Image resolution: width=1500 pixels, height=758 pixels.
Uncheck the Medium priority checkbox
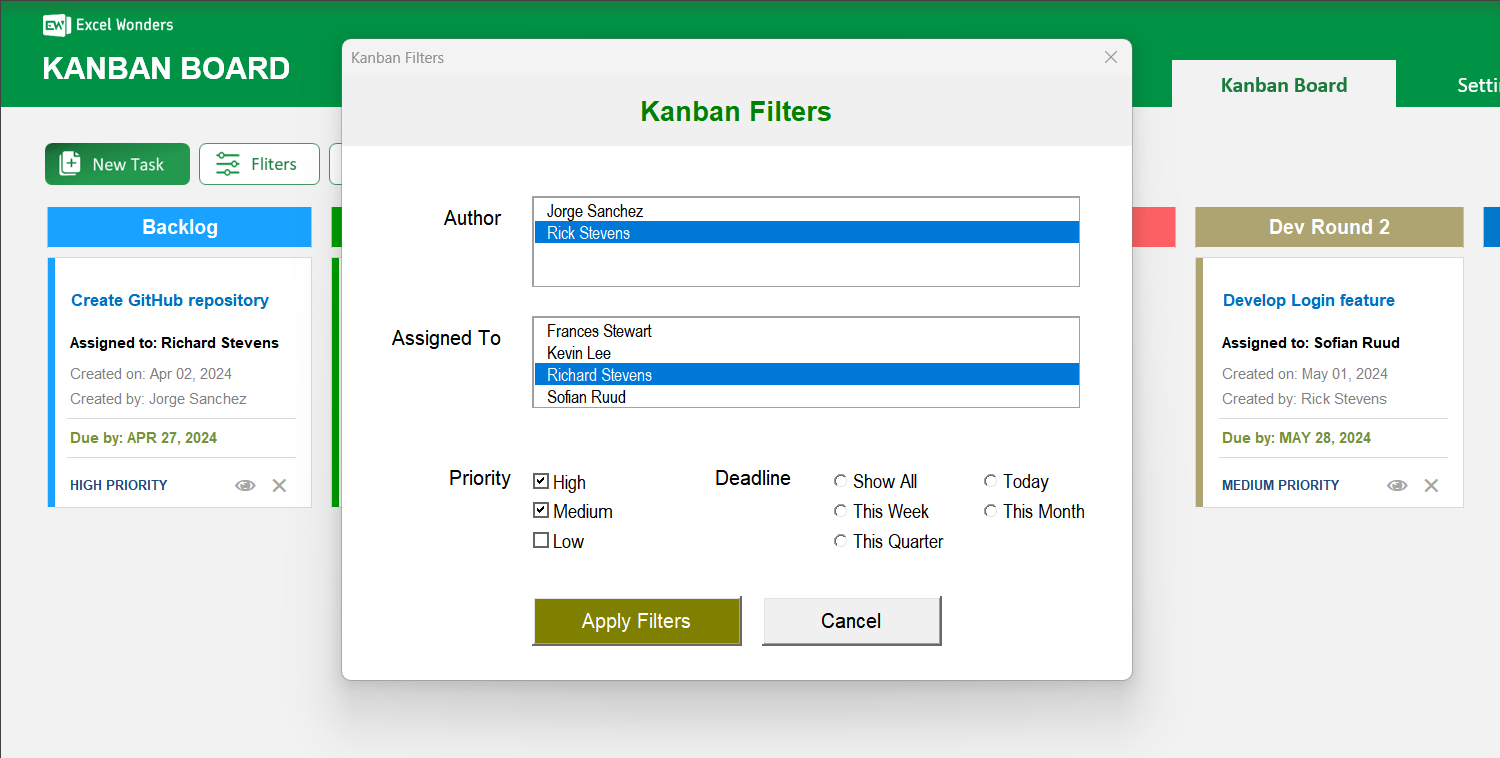pyautogui.click(x=541, y=511)
